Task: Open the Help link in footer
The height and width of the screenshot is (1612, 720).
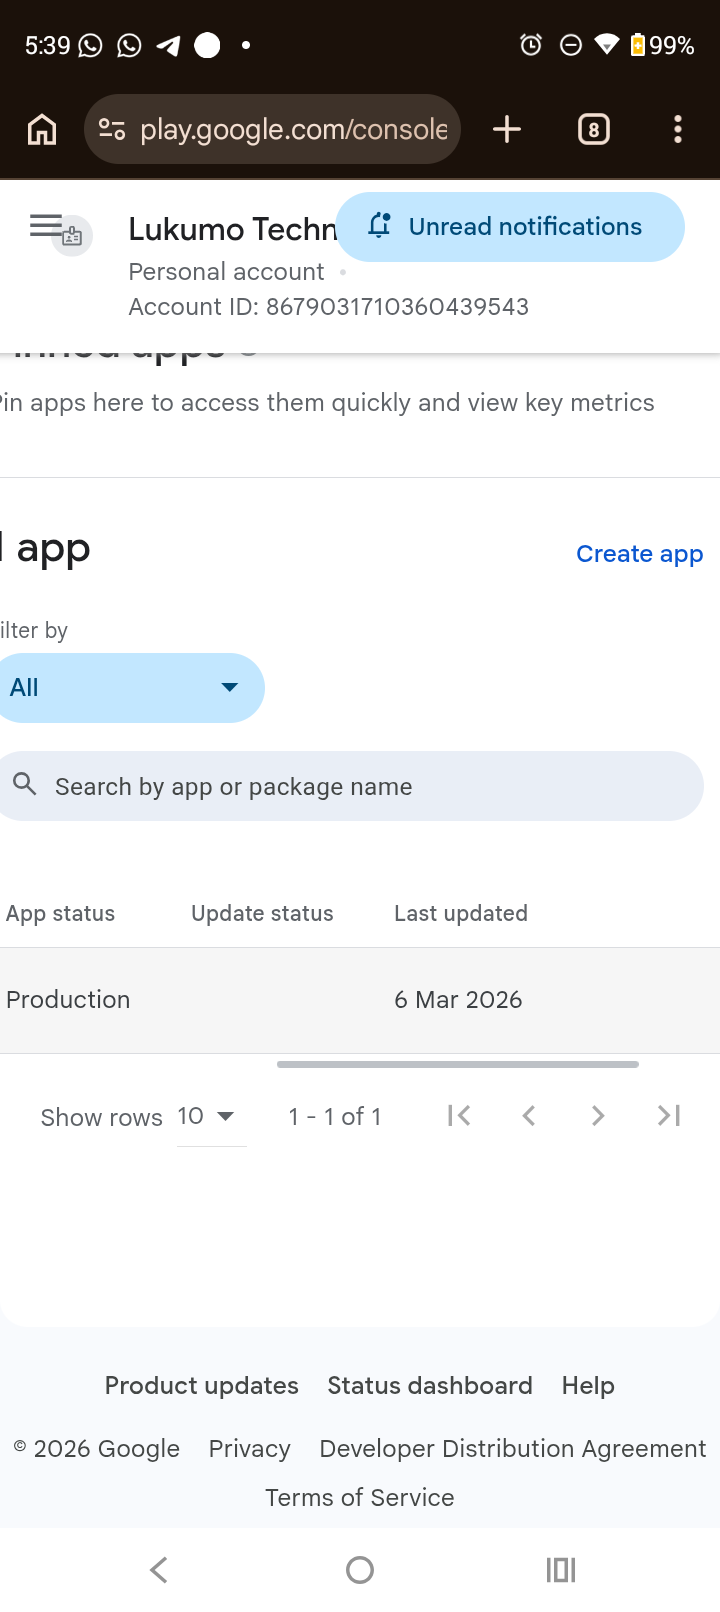Action: 588,1386
